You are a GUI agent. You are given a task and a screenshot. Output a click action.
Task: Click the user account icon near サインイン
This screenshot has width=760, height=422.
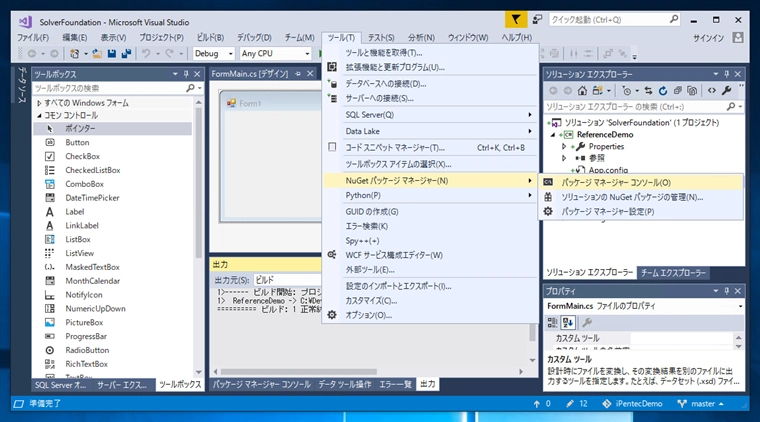tap(738, 37)
